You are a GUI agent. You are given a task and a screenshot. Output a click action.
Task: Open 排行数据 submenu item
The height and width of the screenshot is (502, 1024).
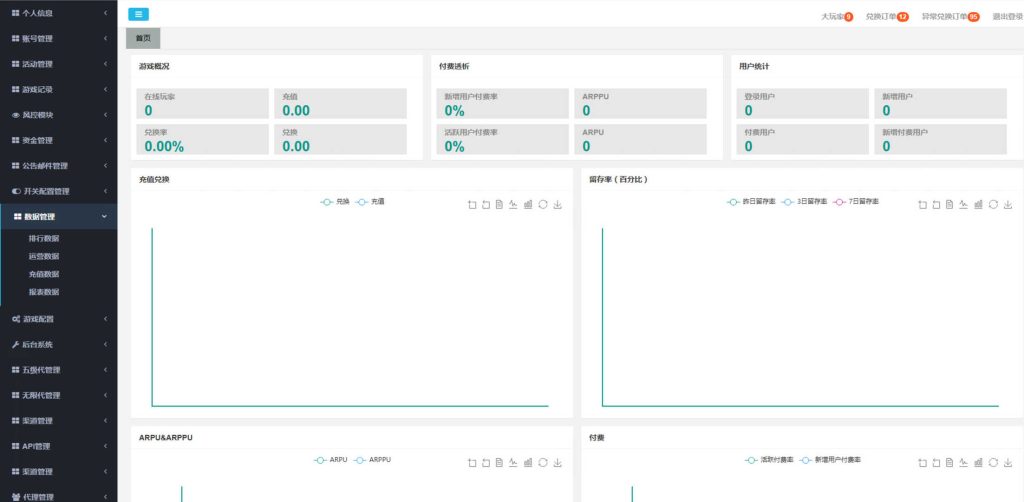click(44, 238)
